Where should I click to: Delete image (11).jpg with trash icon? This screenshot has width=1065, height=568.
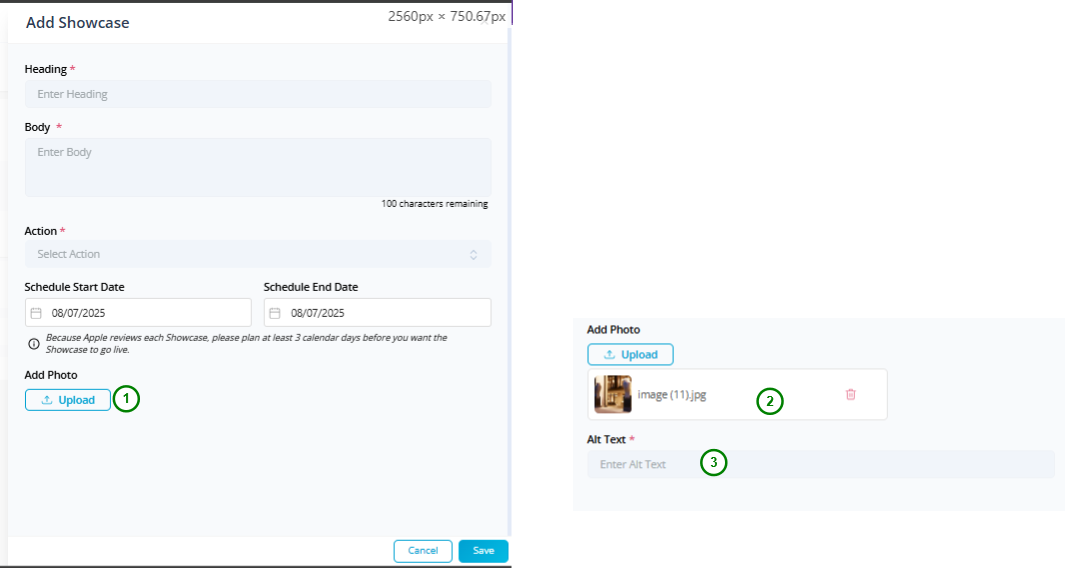[850, 394]
